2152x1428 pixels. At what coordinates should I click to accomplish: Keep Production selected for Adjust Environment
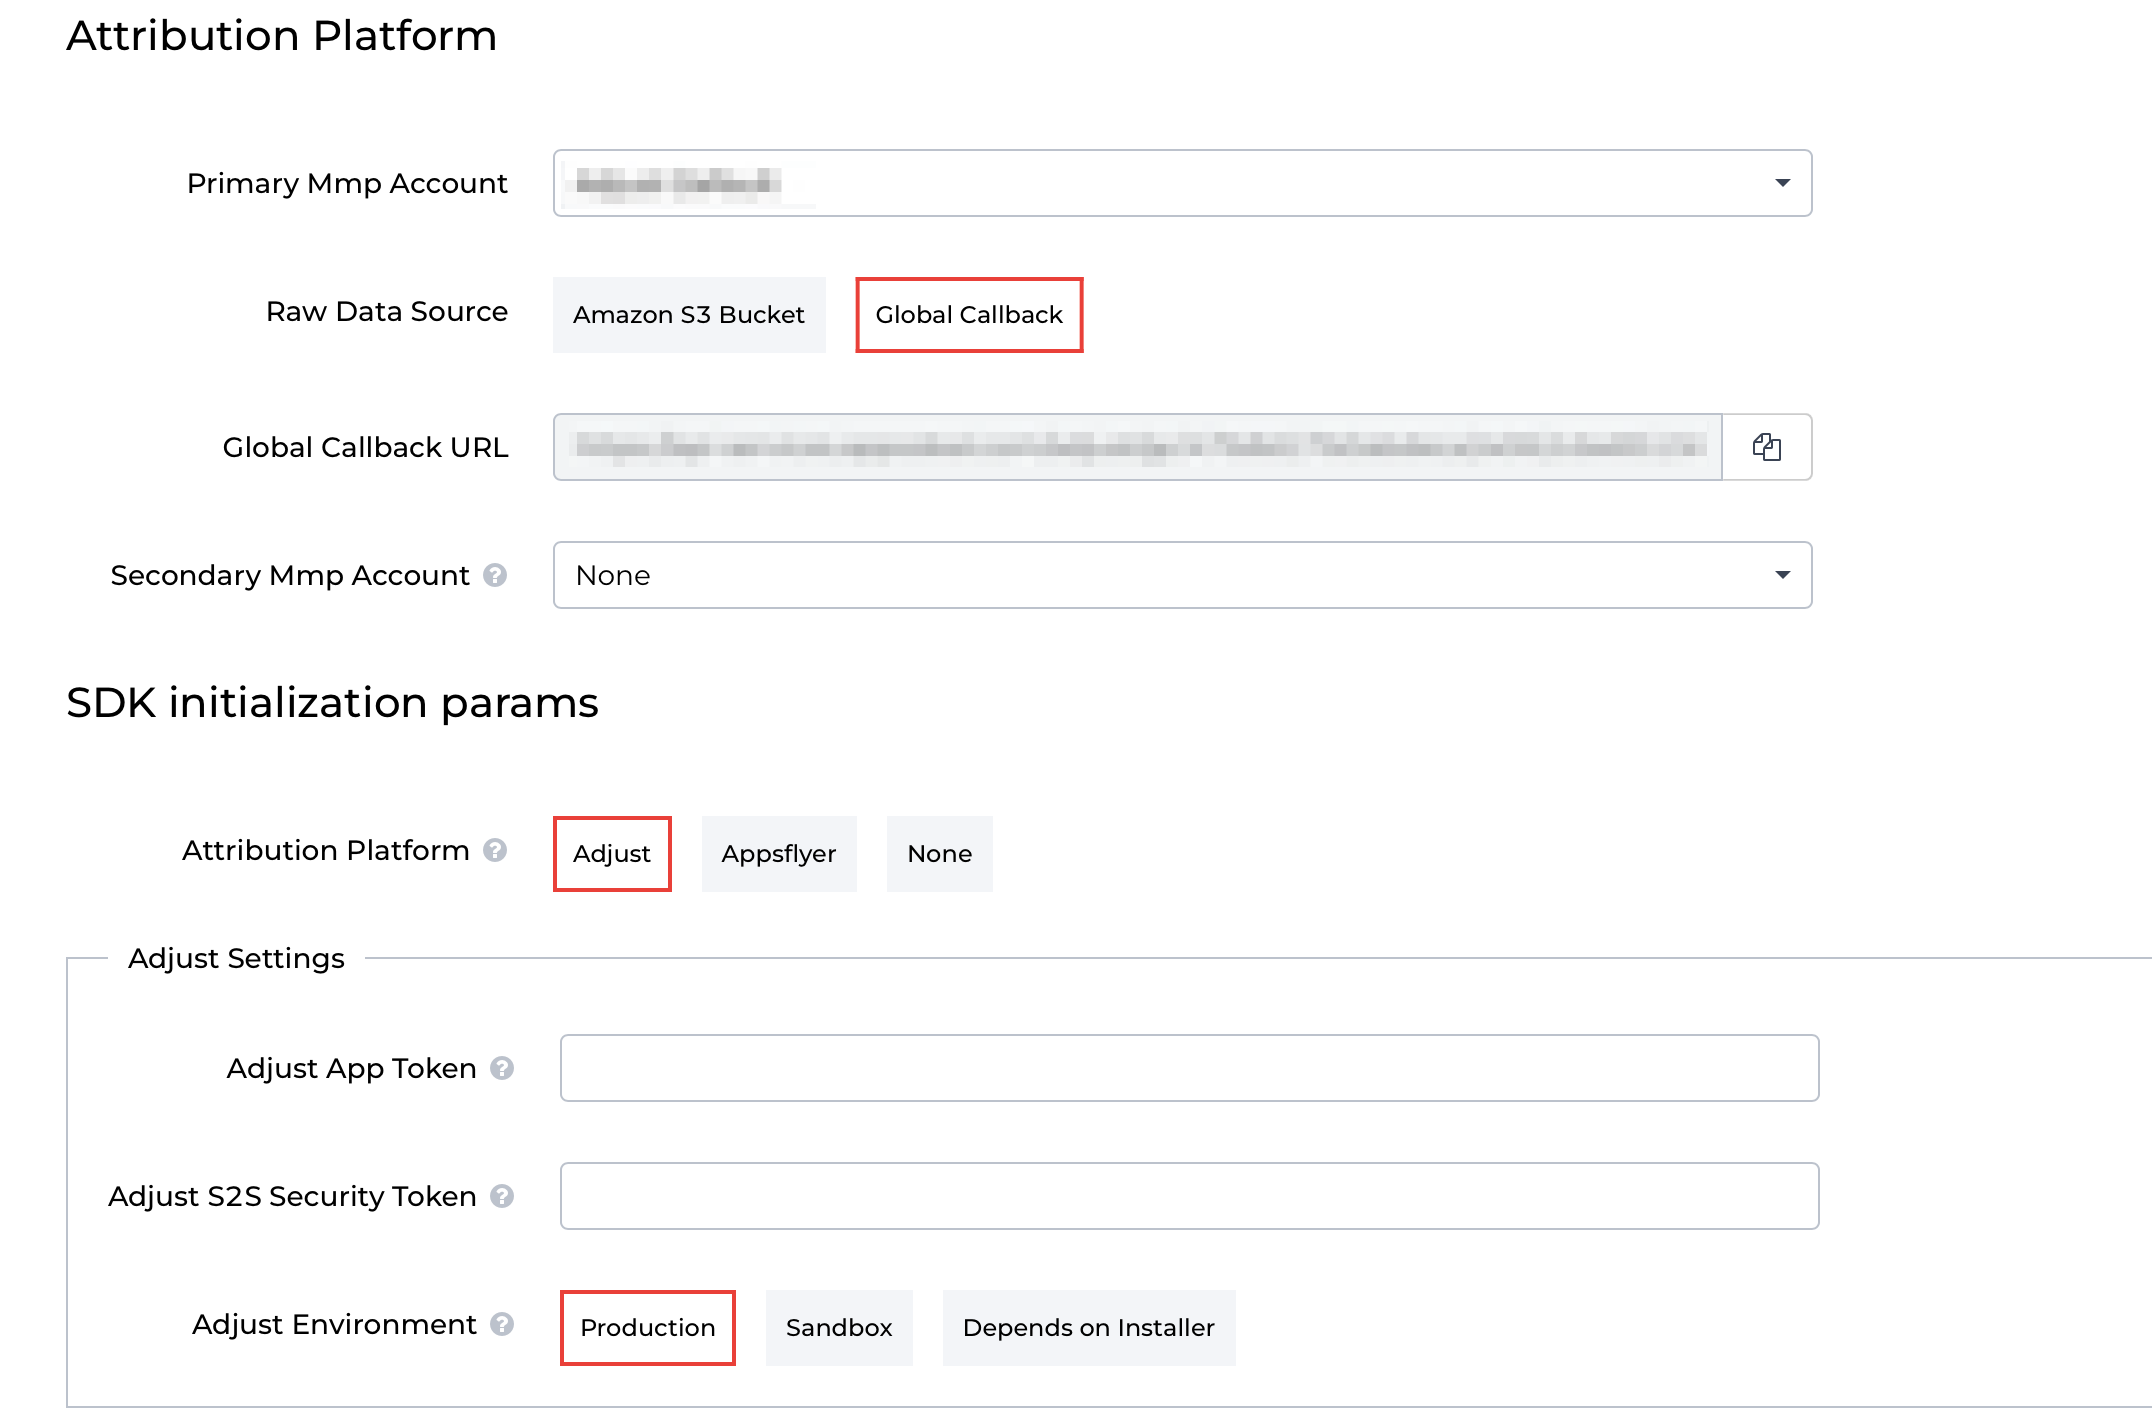pos(647,1327)
